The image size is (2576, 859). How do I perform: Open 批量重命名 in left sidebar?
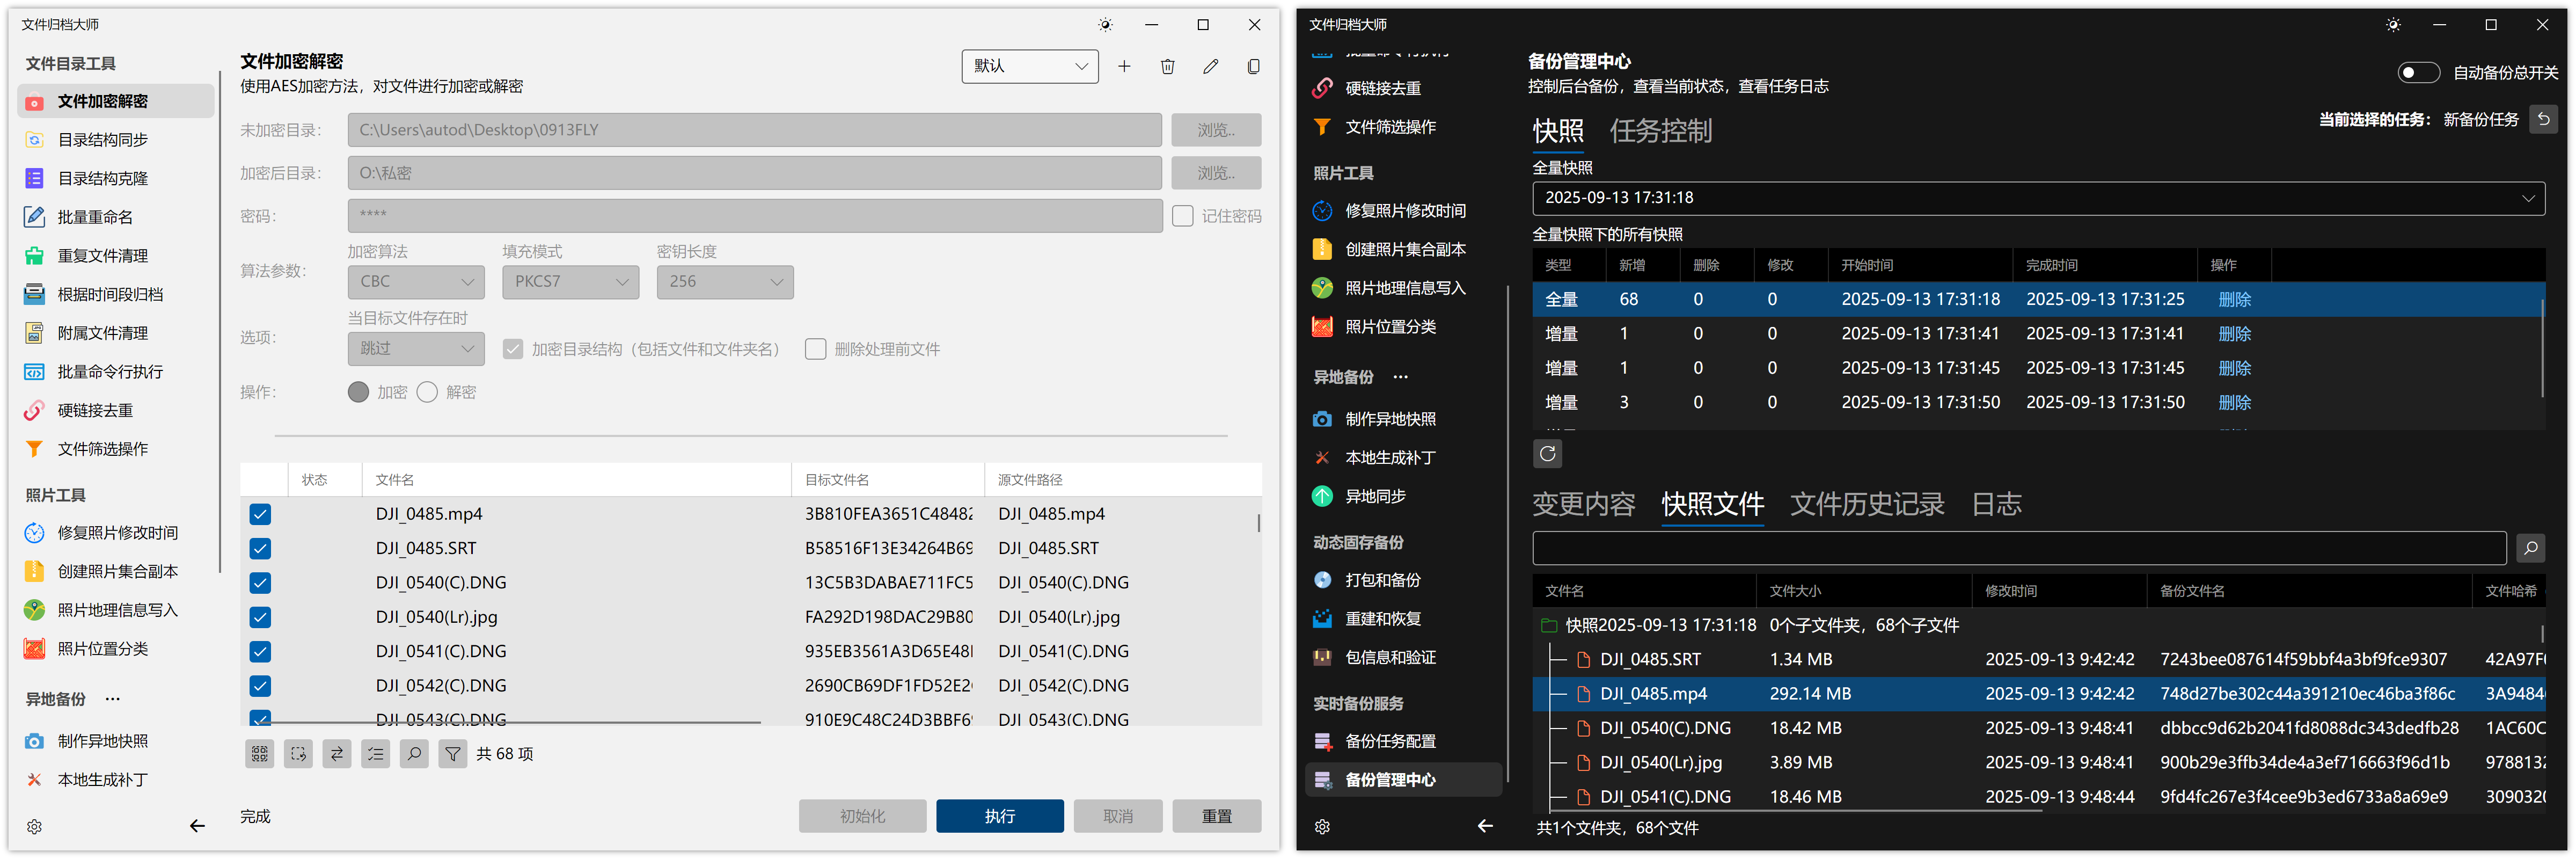tap(95, 217)
